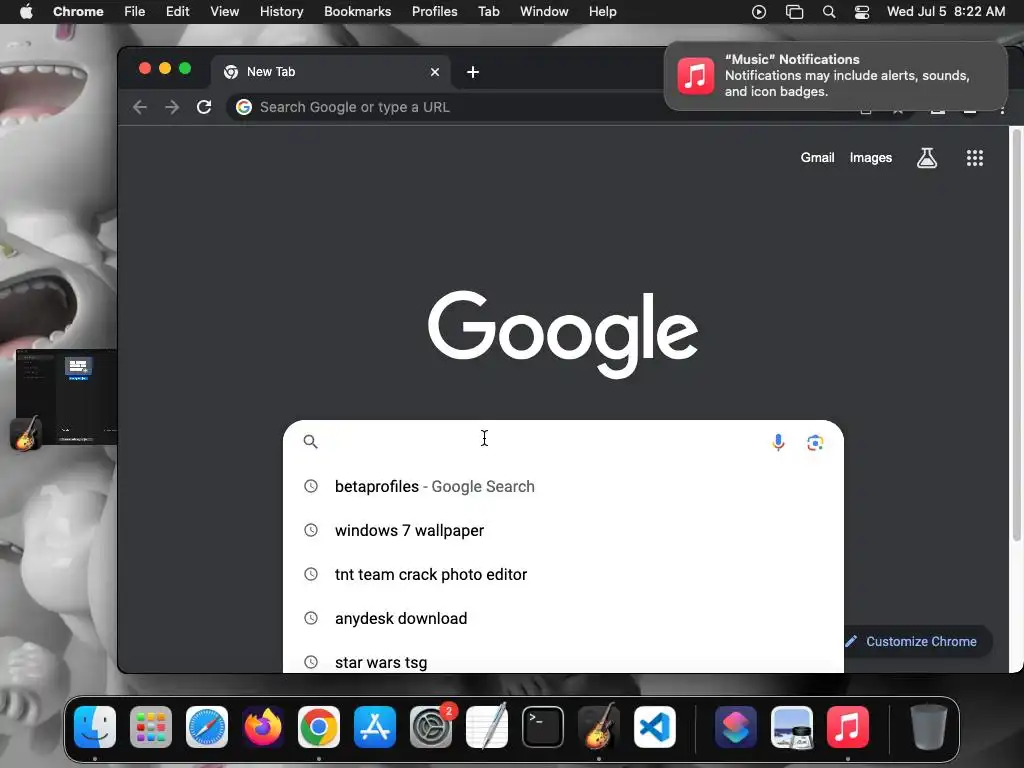Viewport: 1024px width, 768px height.
Task: Select the New Tab tab
Action: tap(330, 72)
